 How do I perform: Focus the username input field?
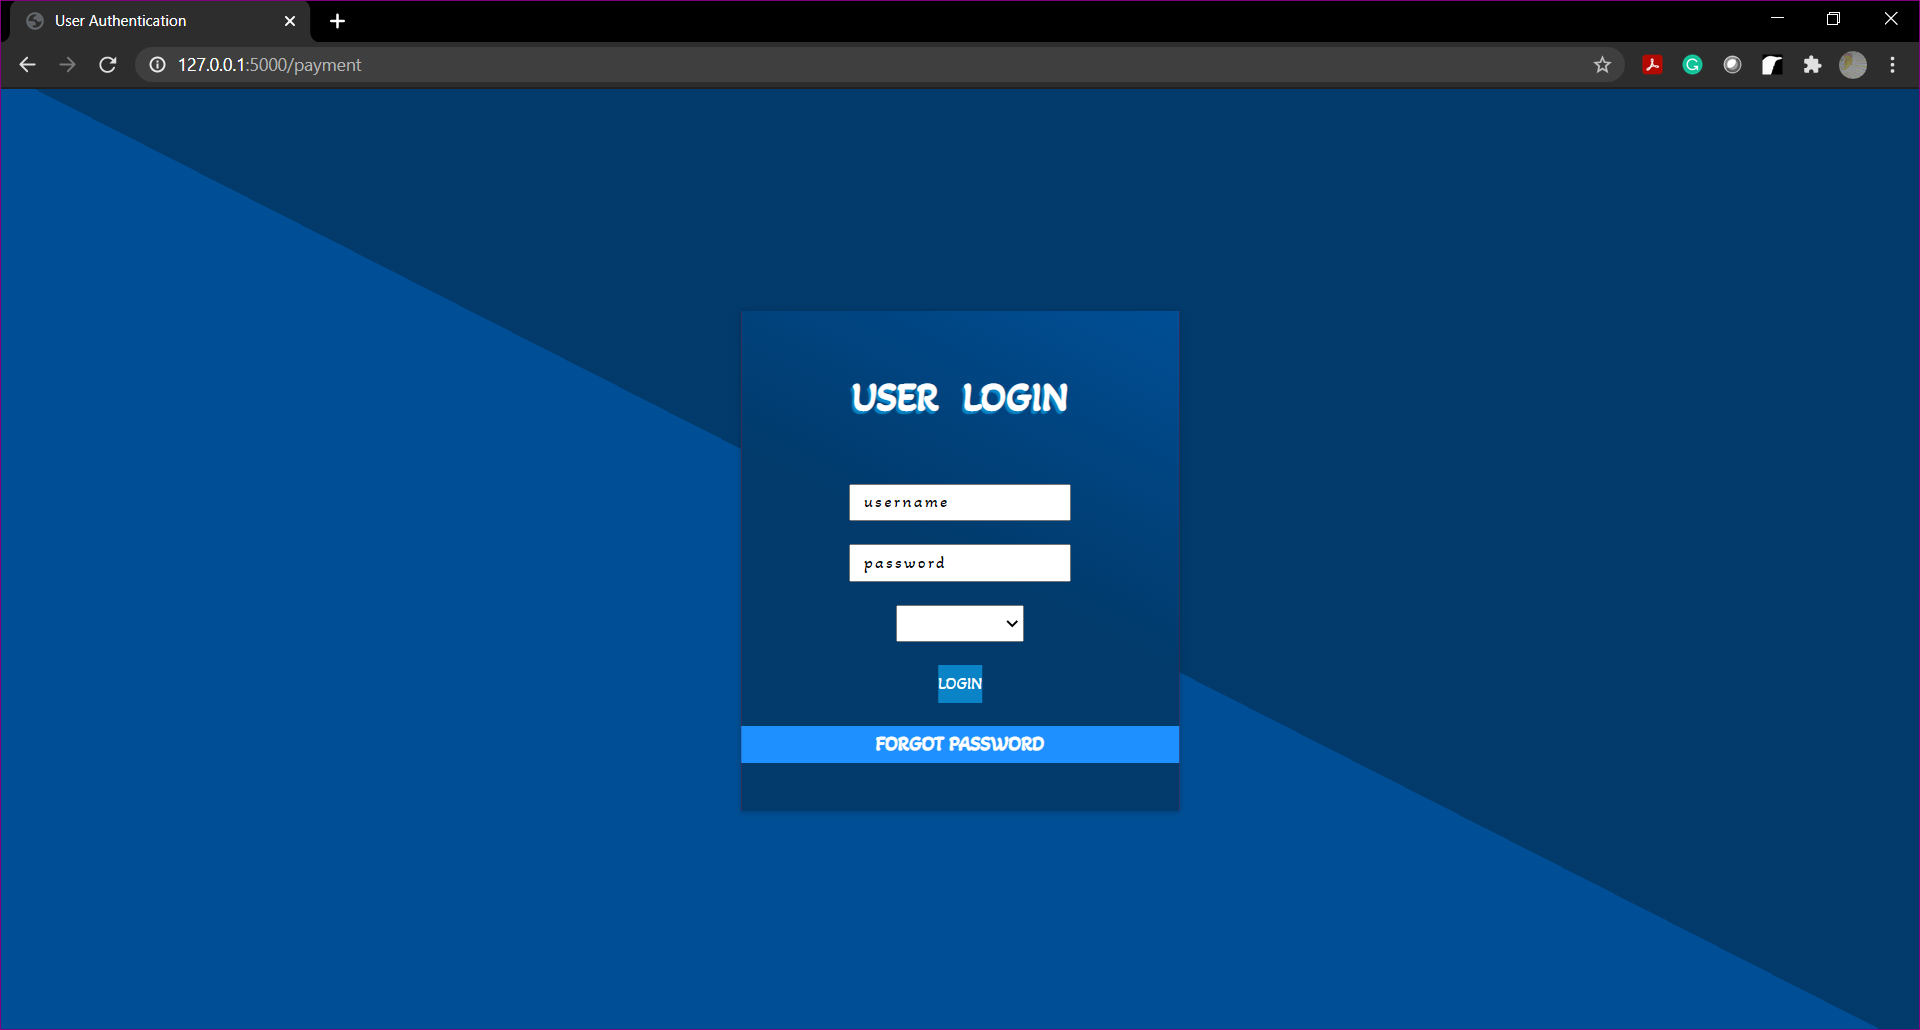[959, 502]
